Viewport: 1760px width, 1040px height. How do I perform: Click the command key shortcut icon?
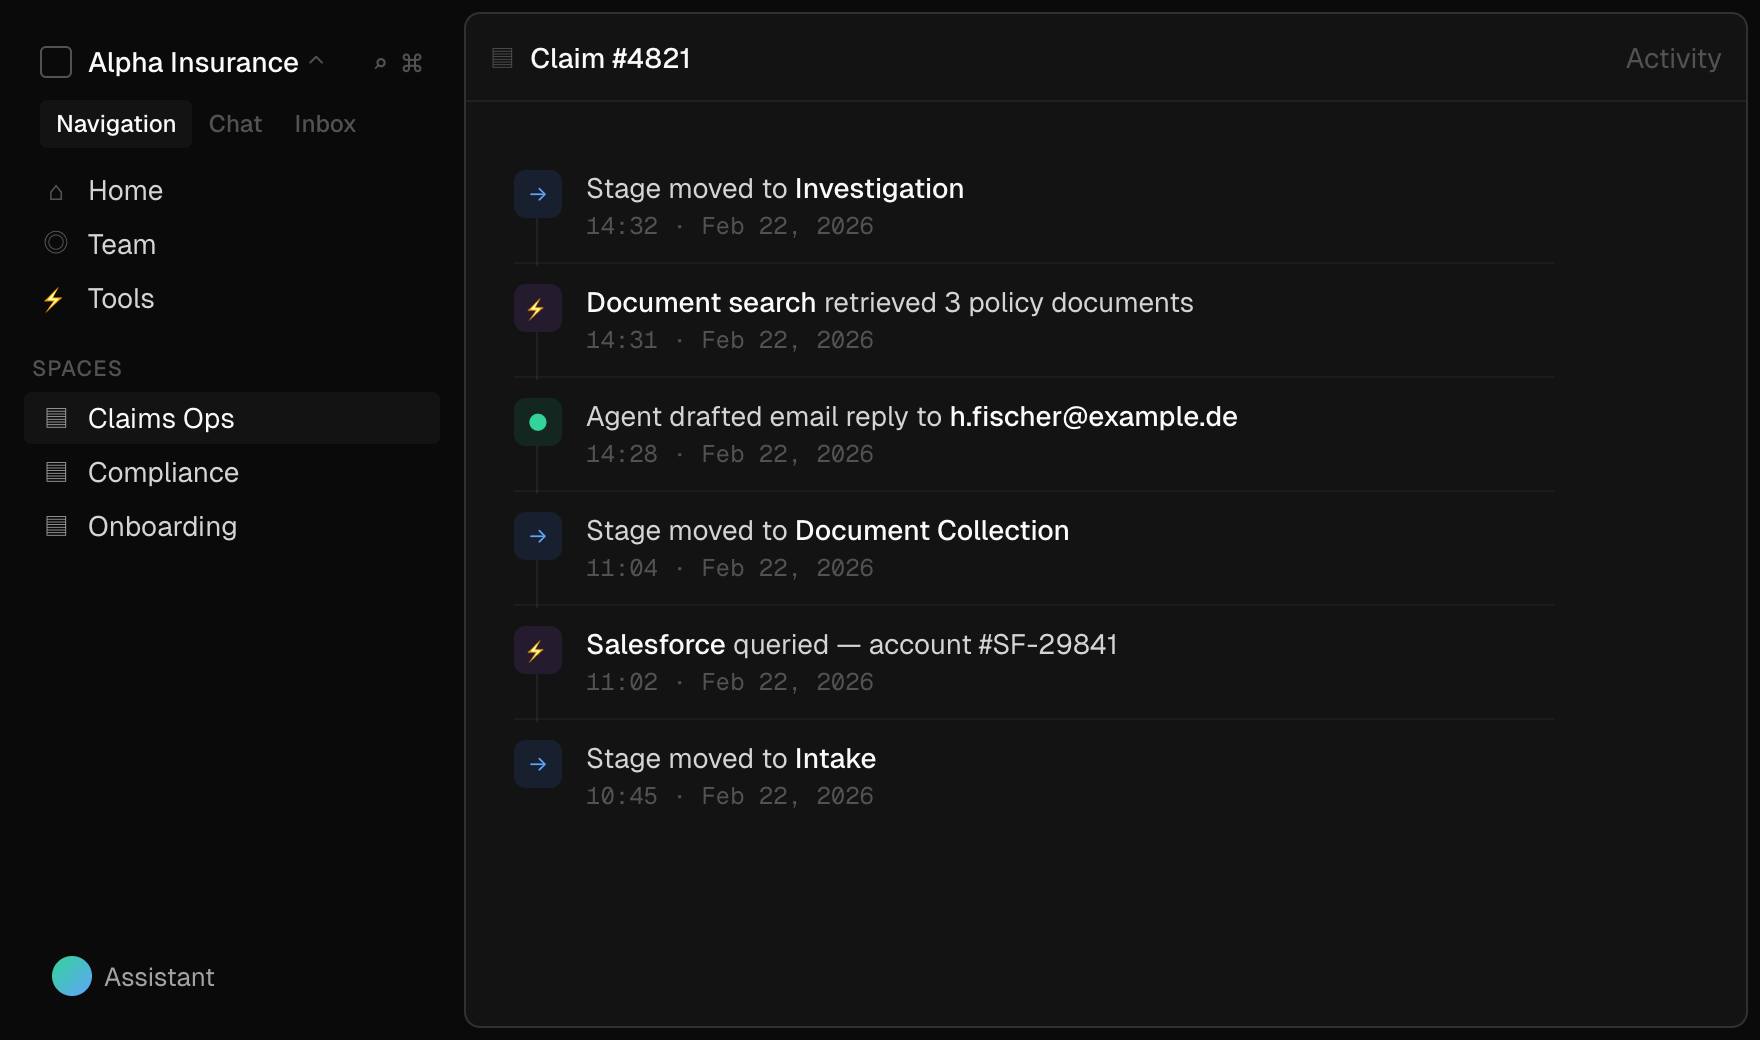412,63
